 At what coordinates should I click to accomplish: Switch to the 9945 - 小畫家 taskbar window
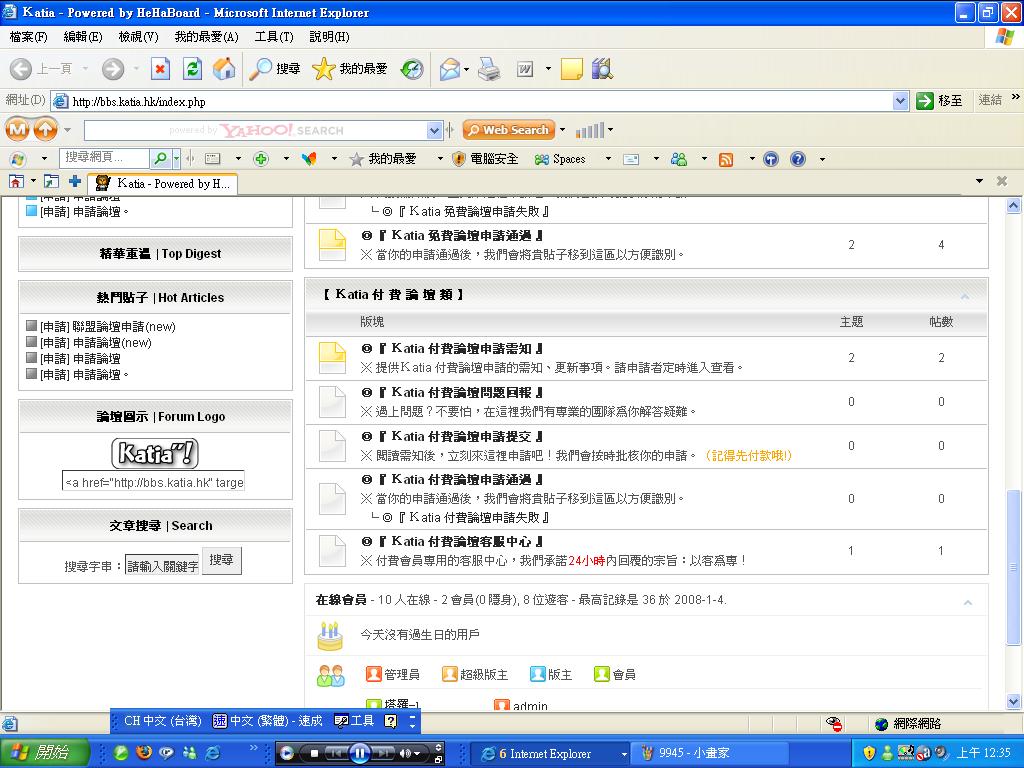pos(711,754)
